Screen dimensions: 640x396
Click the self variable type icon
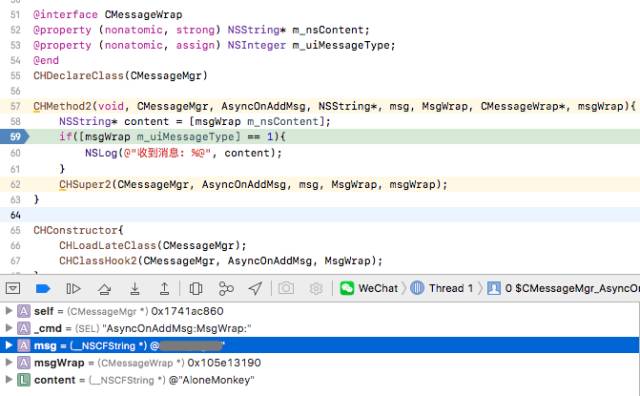click(x=24, y=311)
